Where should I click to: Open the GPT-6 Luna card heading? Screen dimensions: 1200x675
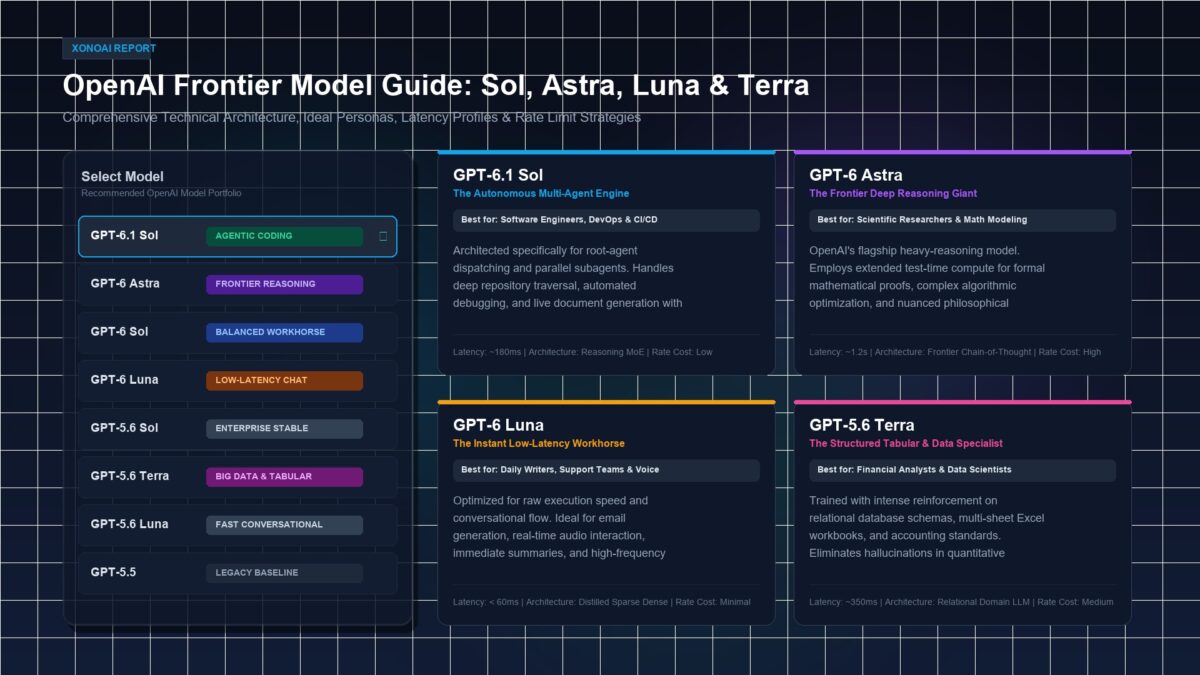point(499,425)
